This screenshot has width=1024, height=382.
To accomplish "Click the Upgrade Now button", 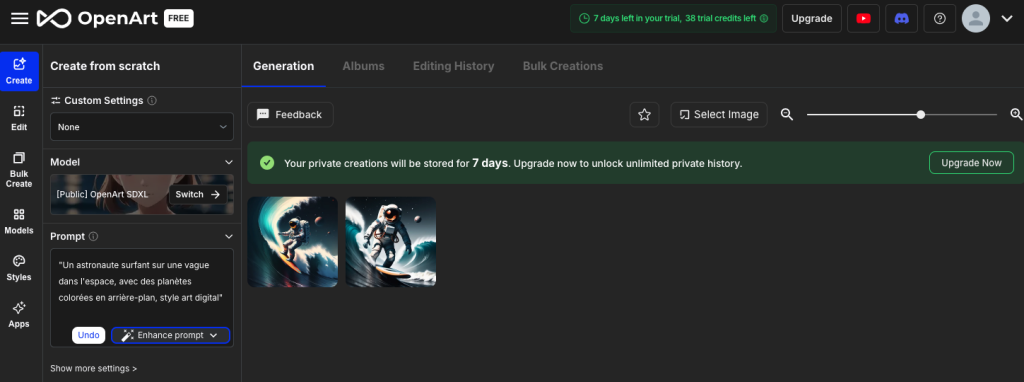I will [971, 163].
